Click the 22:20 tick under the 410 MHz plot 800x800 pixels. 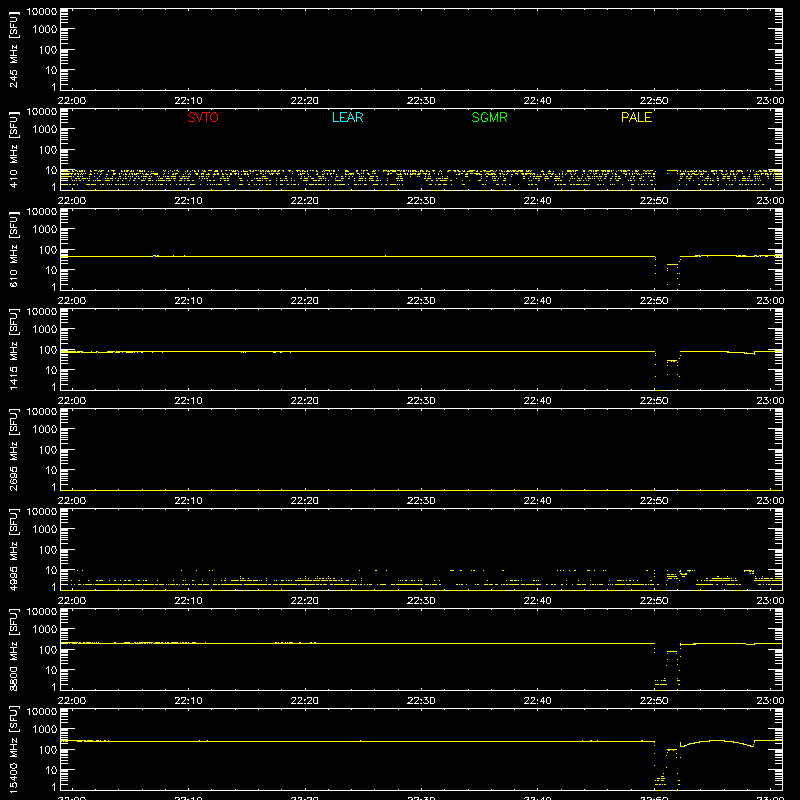[305, 201]
